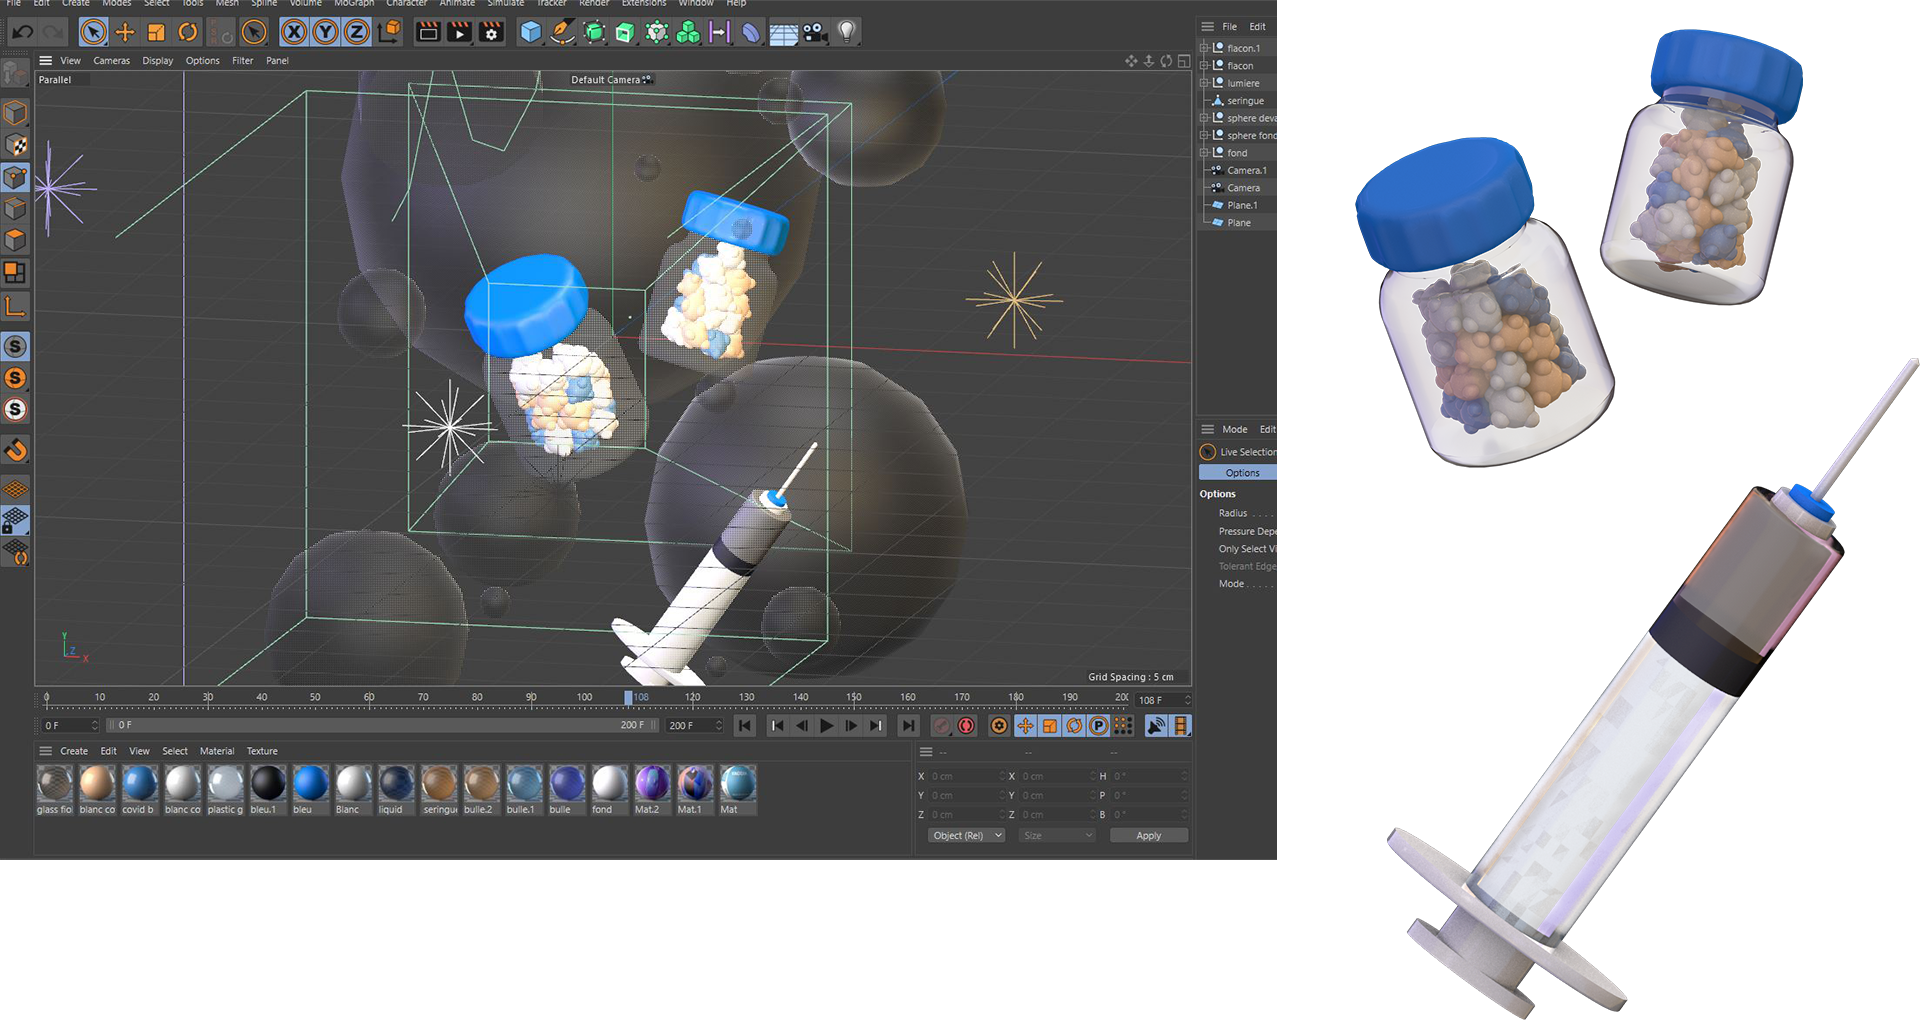Add a Cube primitive object
Viewport: 1920px width, 1020px height.
(x=531, y=32)
